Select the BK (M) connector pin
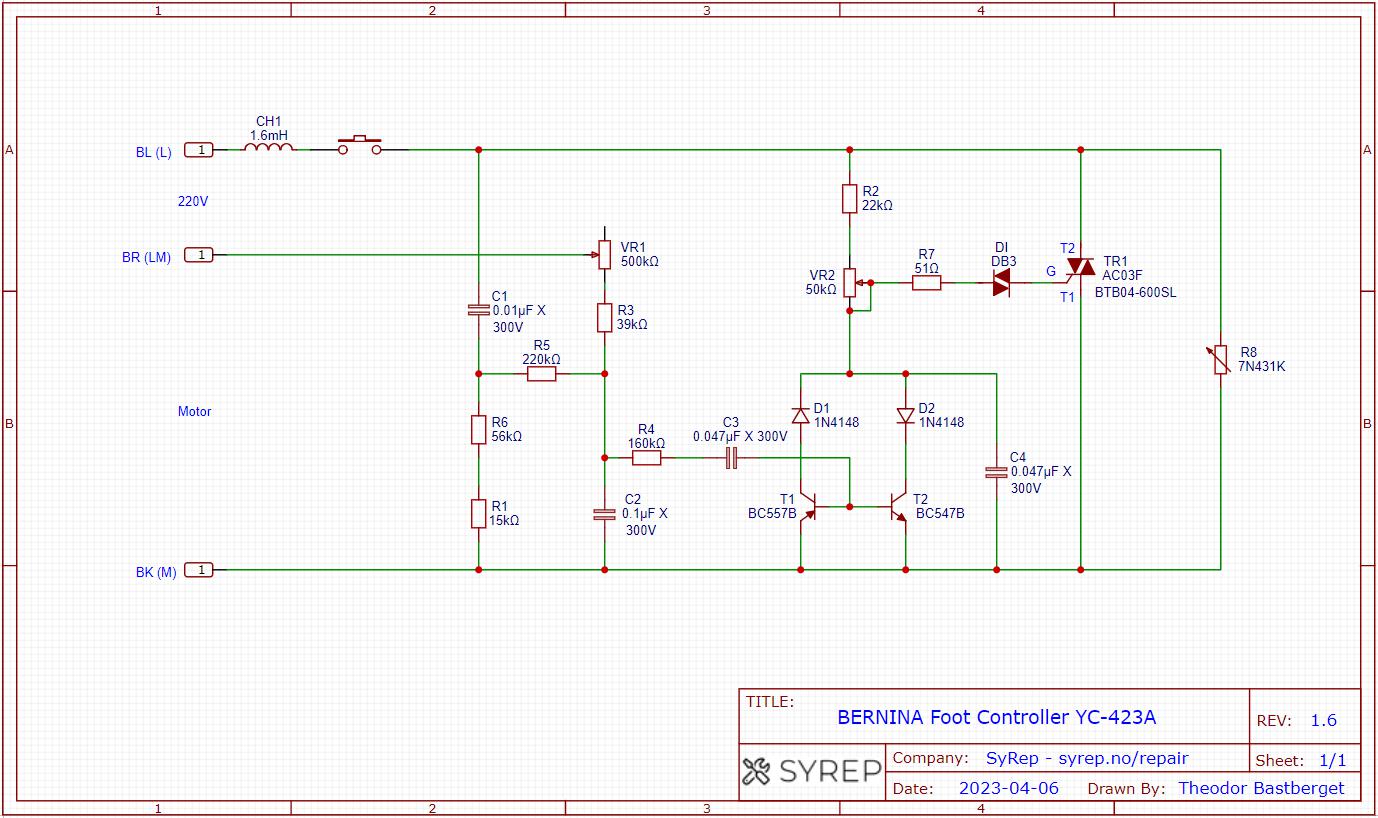Screen dimensions: 1378x818 200,570
